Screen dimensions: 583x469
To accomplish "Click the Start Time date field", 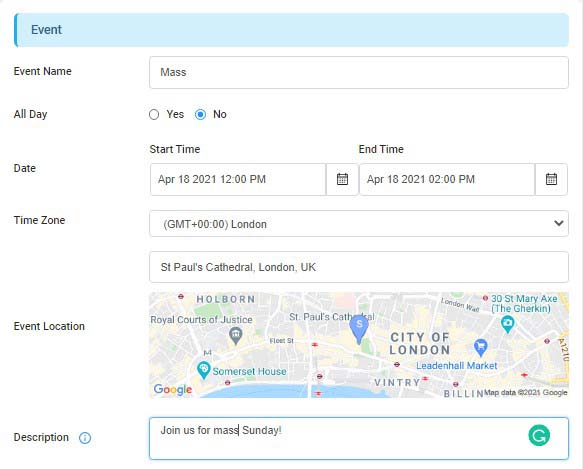I will click(x=238, y=179).
